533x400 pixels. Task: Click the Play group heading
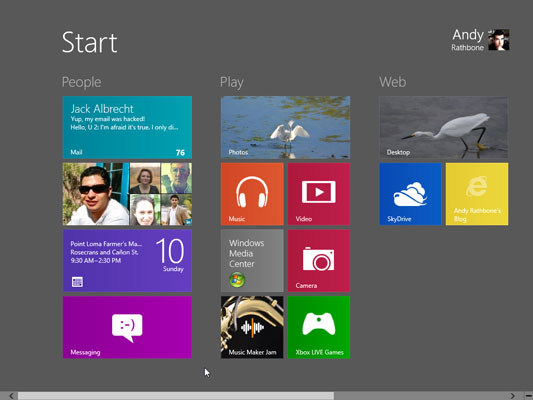232,82
